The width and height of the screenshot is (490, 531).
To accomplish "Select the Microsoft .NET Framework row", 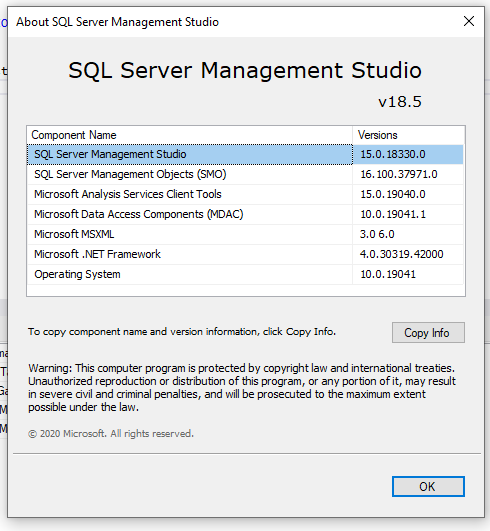I will tap(245, 254).
